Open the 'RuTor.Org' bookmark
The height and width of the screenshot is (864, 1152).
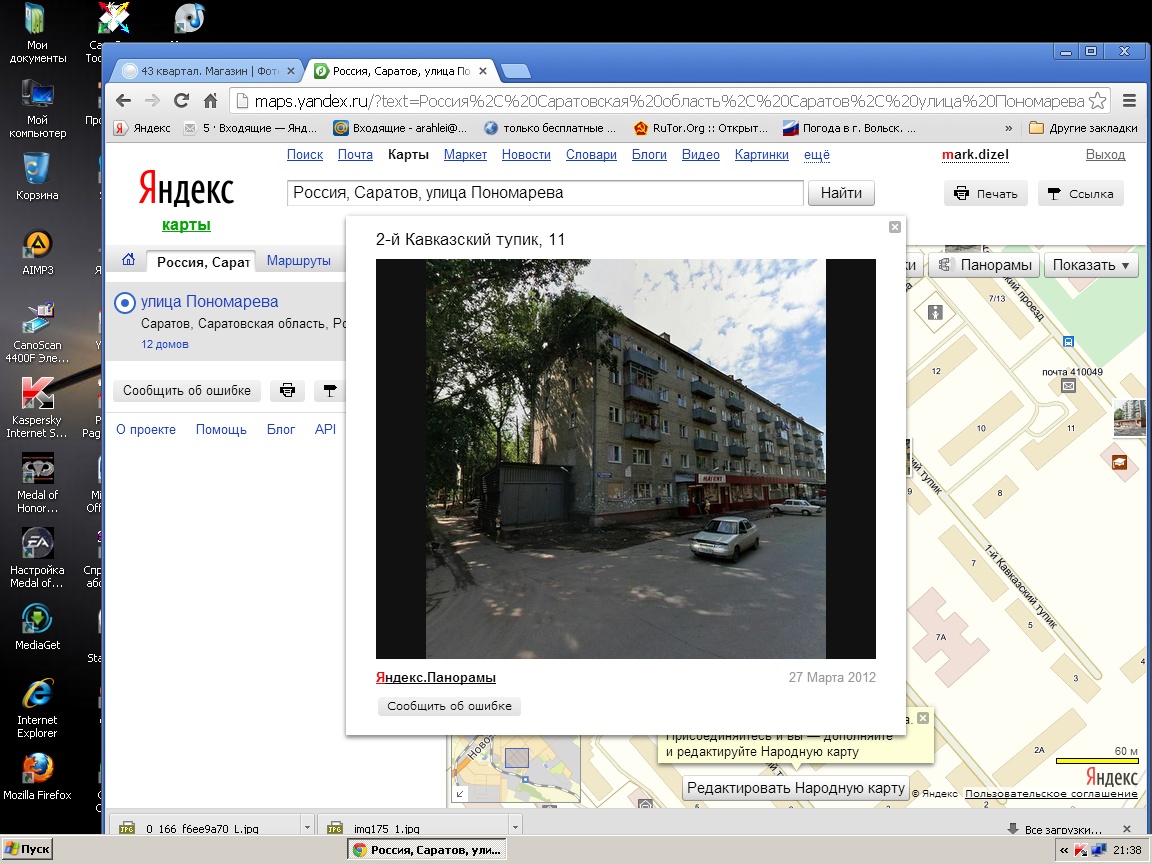pyautogui.click(x=700, y=128)
